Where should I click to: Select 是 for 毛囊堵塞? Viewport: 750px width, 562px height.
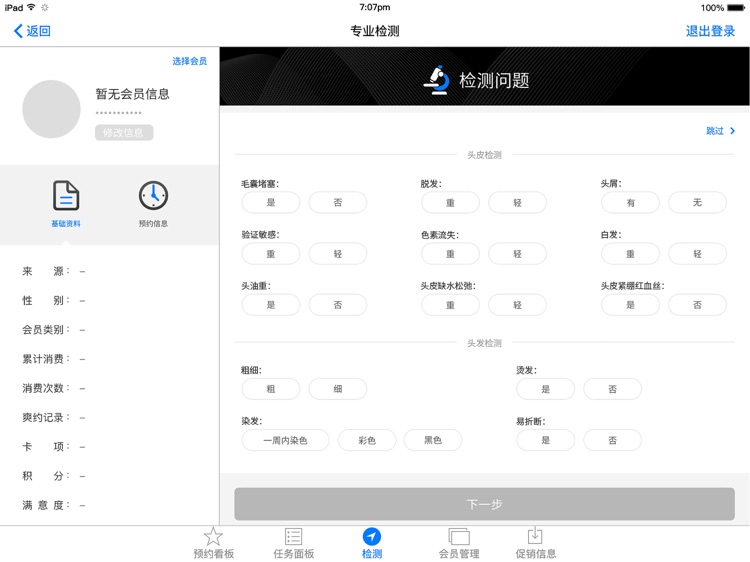[x=271, y=202]
